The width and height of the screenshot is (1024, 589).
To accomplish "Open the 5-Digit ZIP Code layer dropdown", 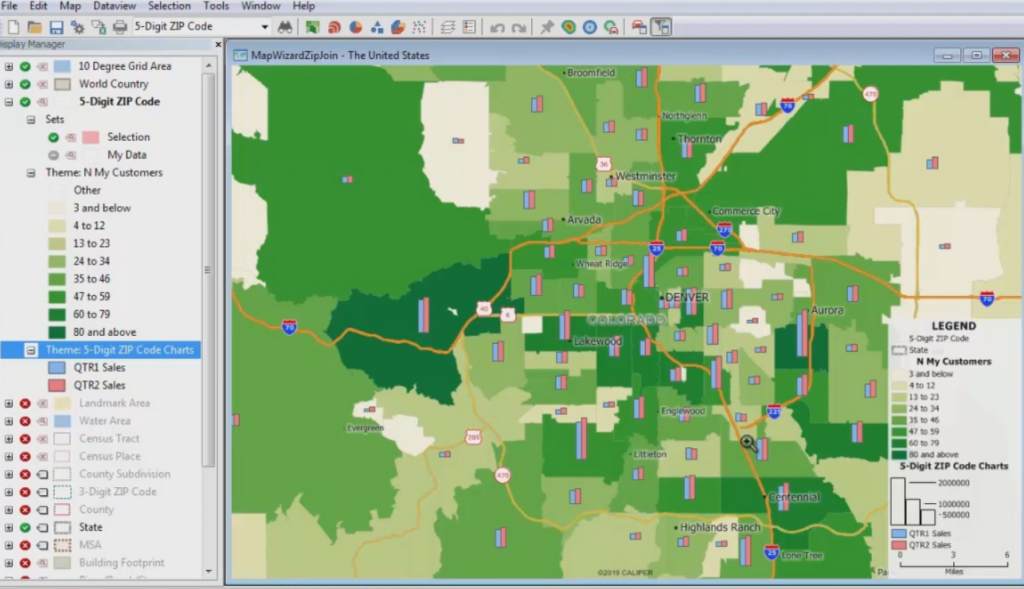I will click(264, 27).
